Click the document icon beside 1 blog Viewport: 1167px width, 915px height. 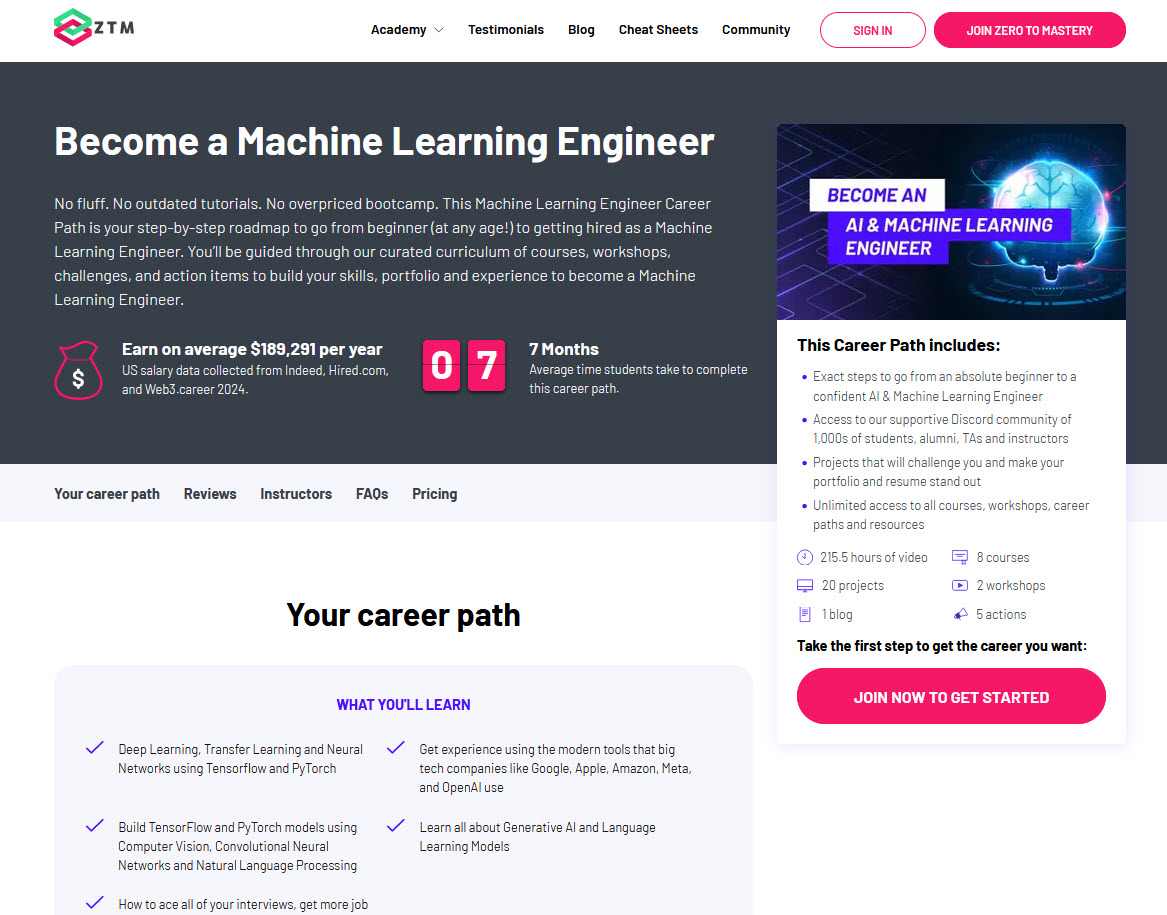click(805, 614)
